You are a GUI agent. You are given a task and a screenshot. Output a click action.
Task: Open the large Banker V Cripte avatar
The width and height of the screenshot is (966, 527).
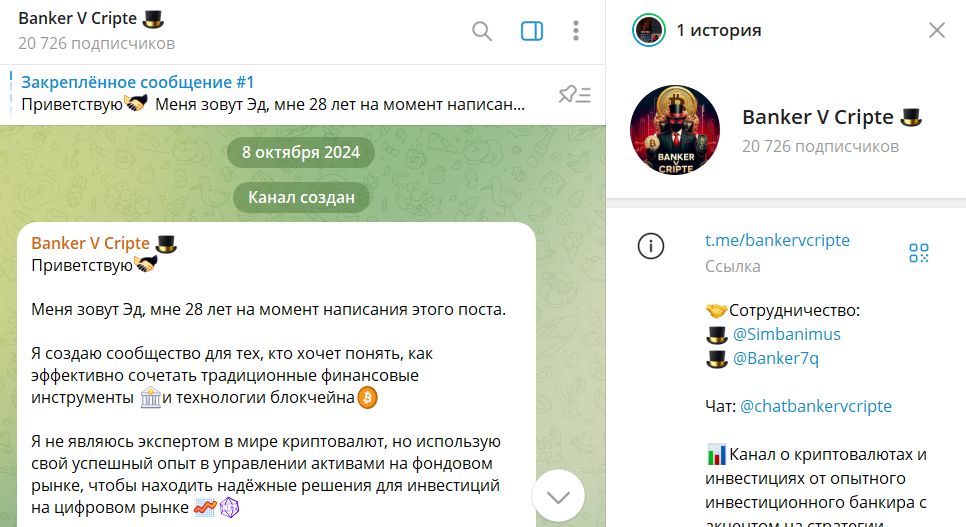coord(675,130)
